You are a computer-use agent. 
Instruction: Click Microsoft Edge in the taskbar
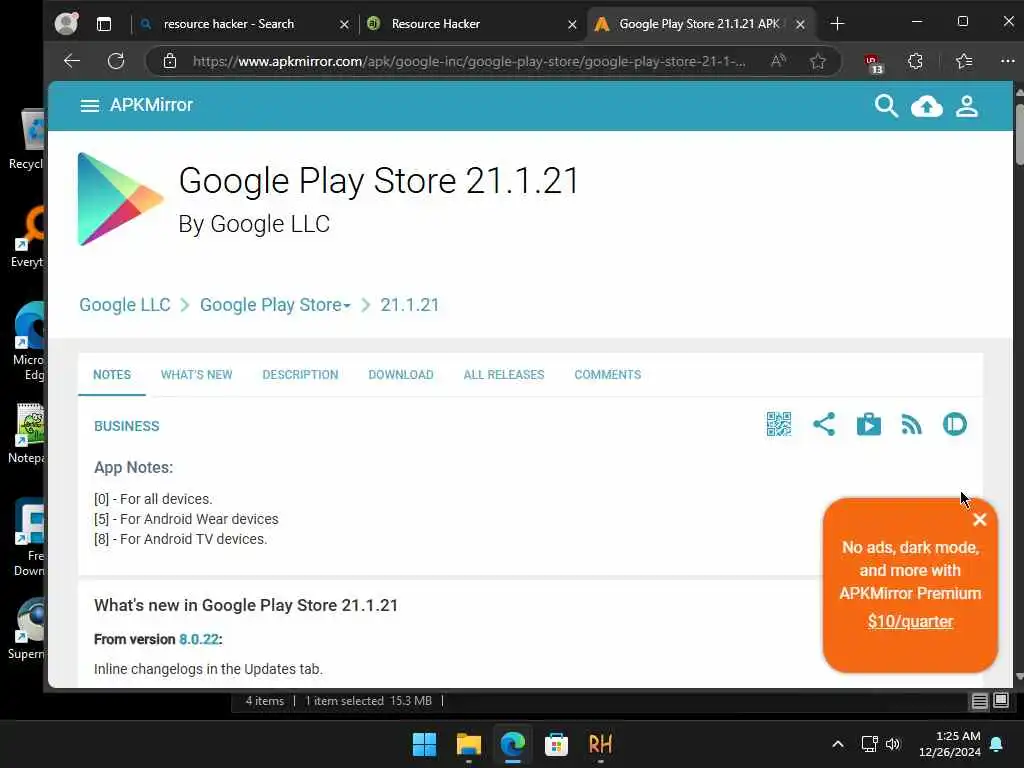(x=513, y=744)
